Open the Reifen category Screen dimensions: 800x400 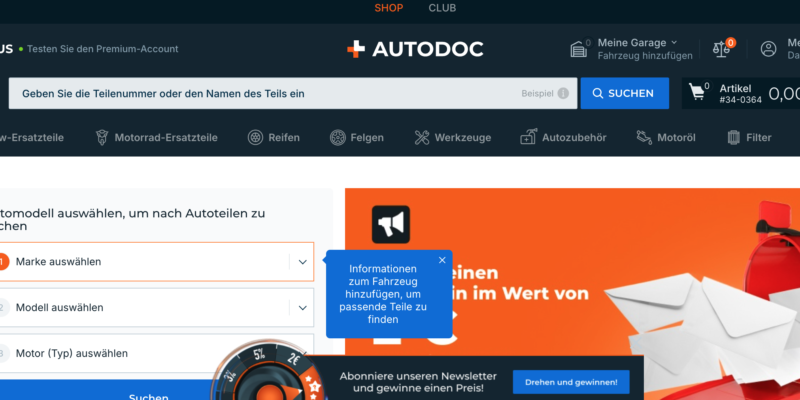[x=273, y=138]
